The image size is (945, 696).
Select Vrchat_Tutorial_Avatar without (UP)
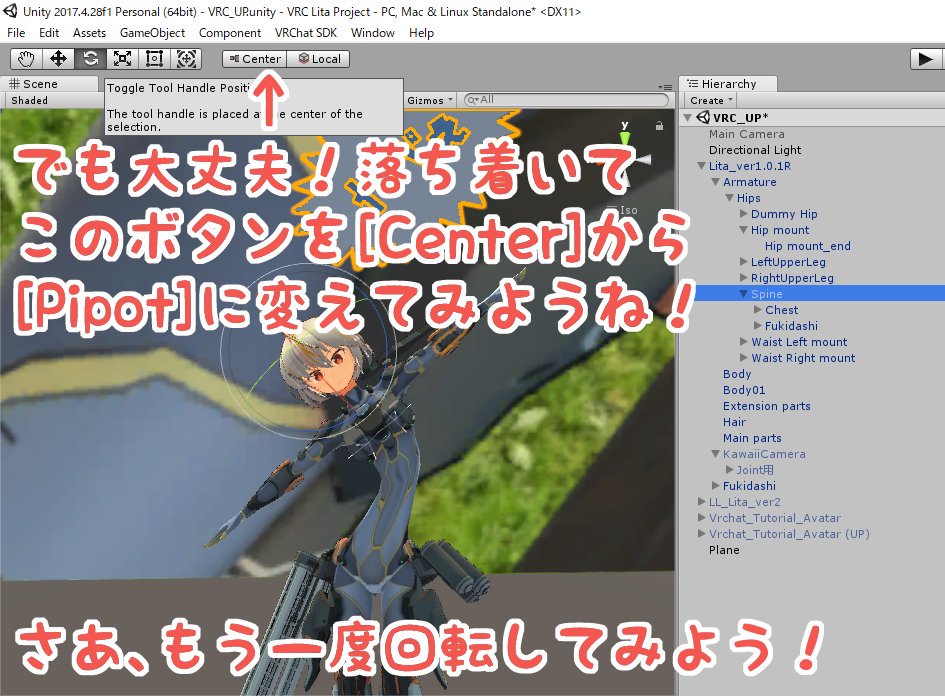click(x=774, y=518)
